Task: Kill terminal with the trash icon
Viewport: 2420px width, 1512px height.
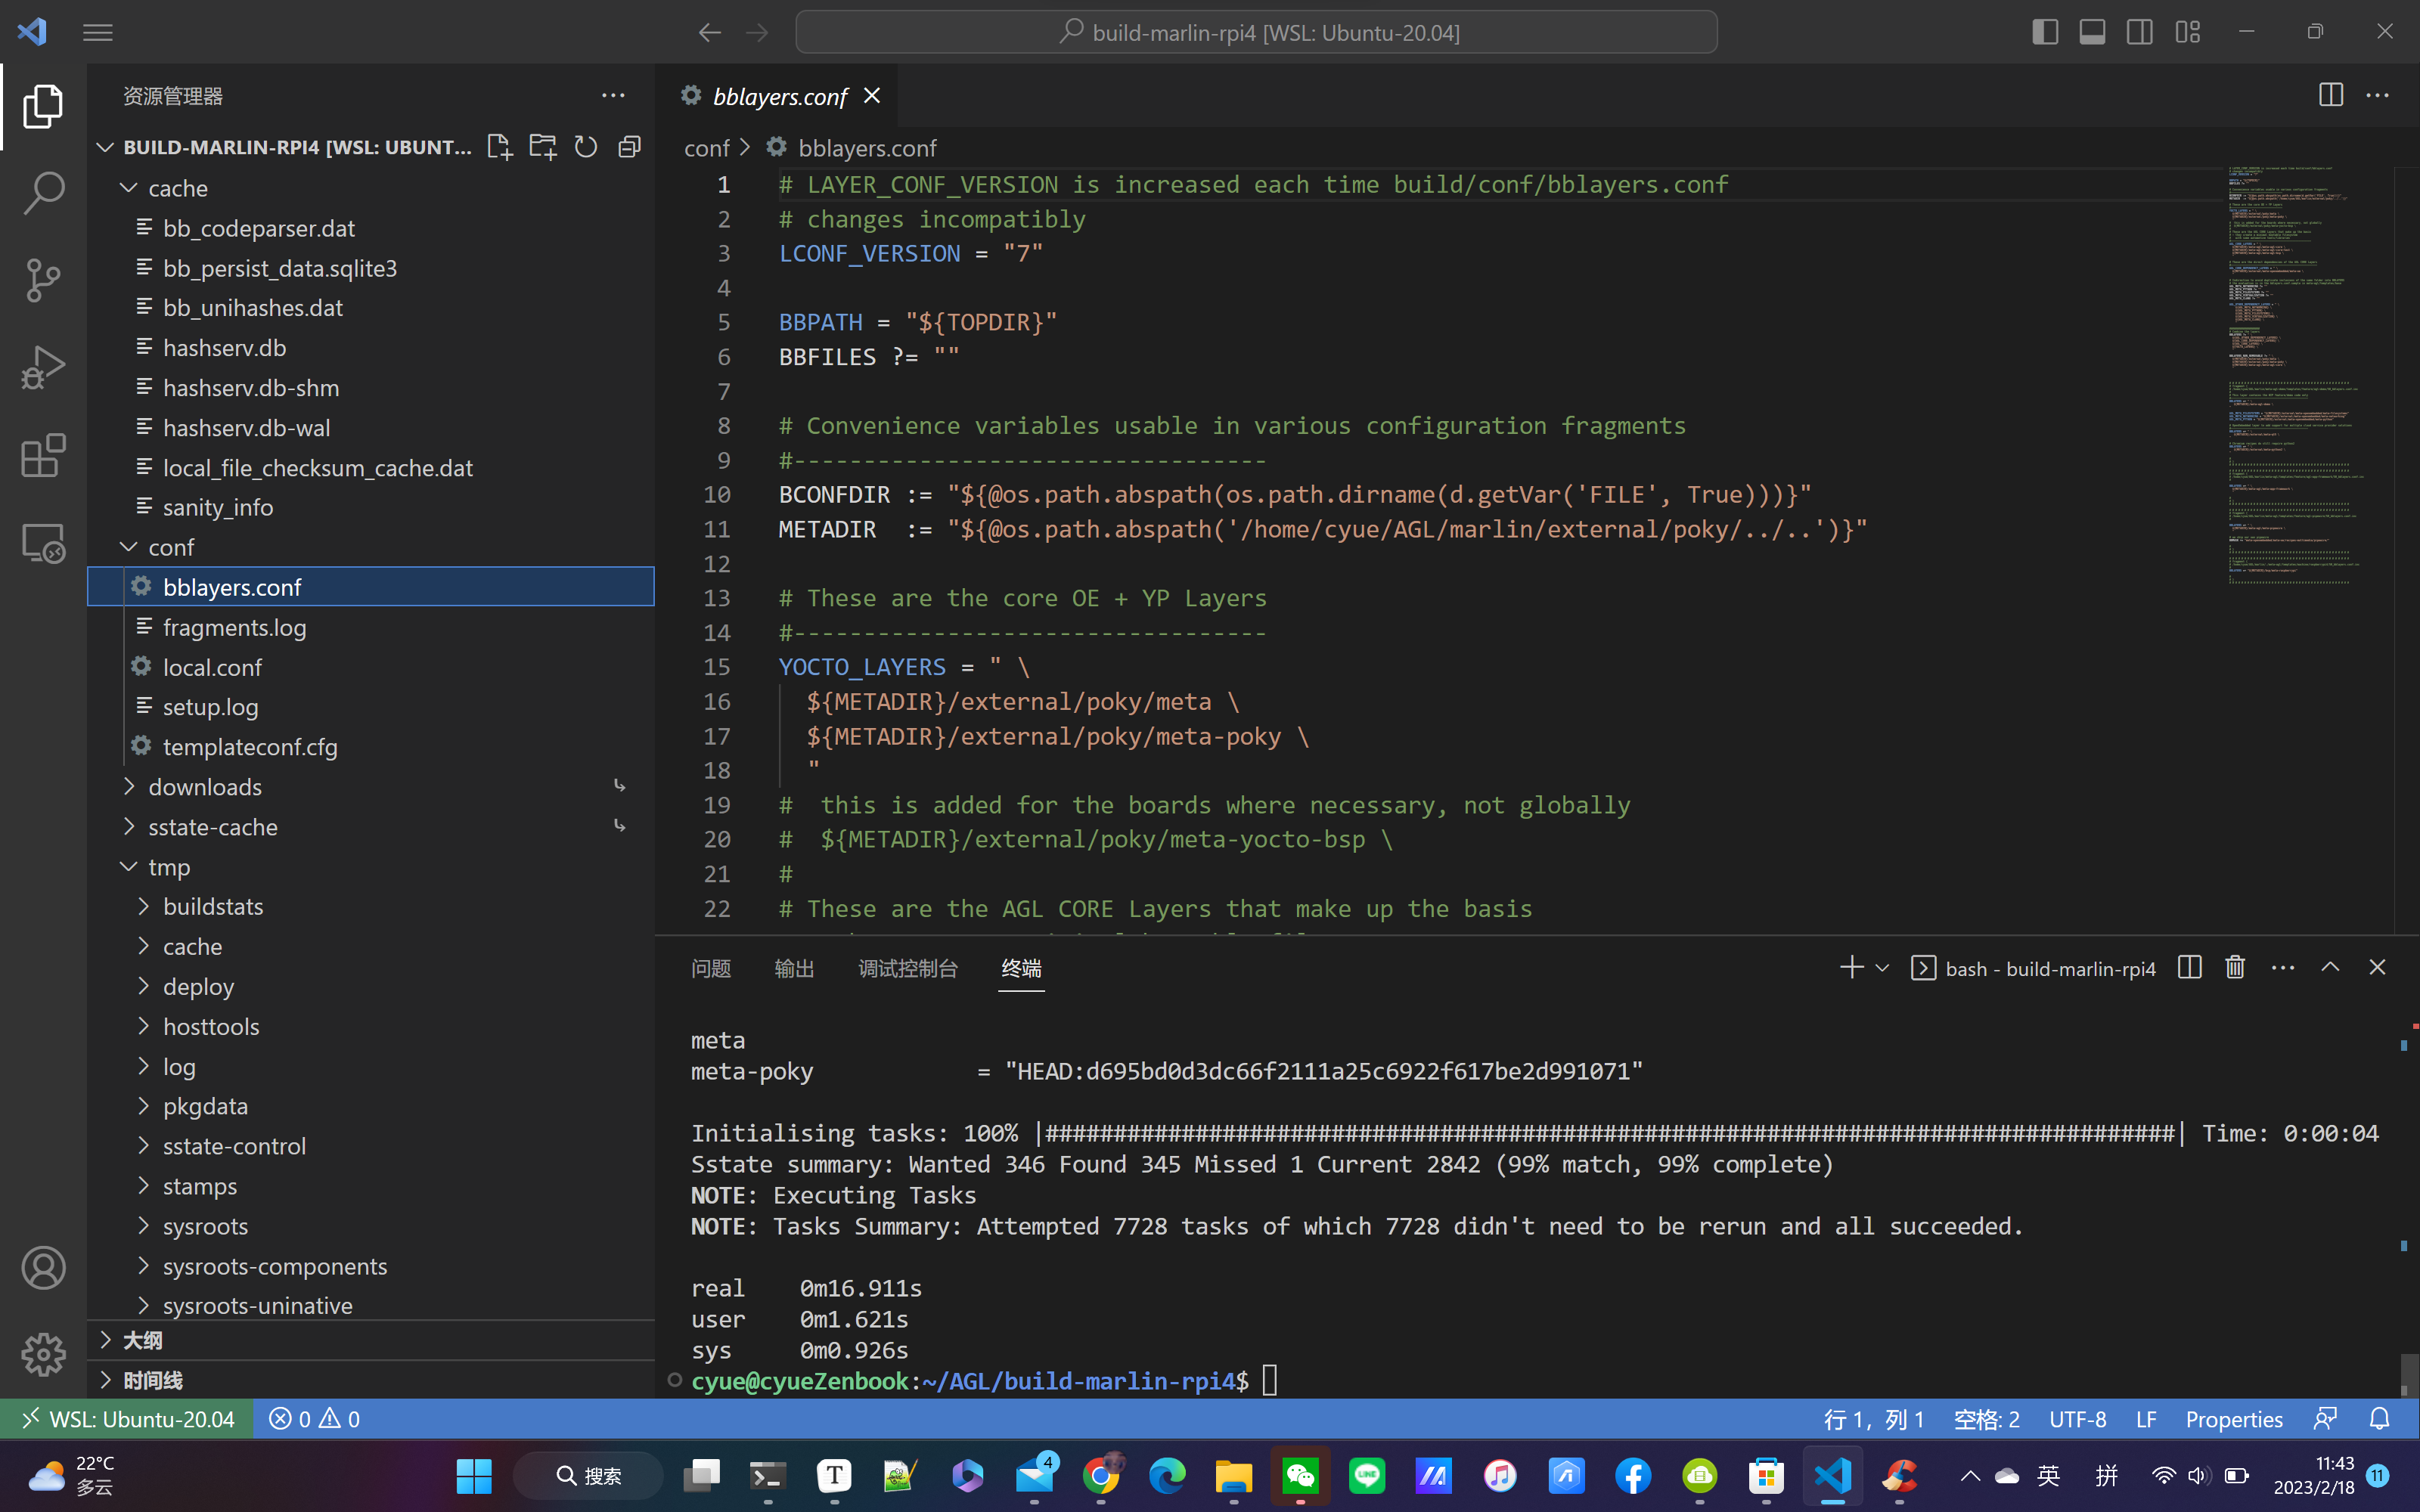Action: pyautogui.click(x=2235, y=967)
